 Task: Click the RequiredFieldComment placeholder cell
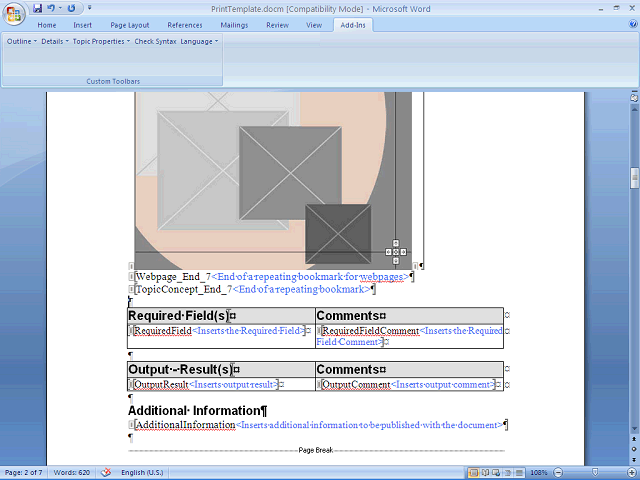[x=409, y=336]
